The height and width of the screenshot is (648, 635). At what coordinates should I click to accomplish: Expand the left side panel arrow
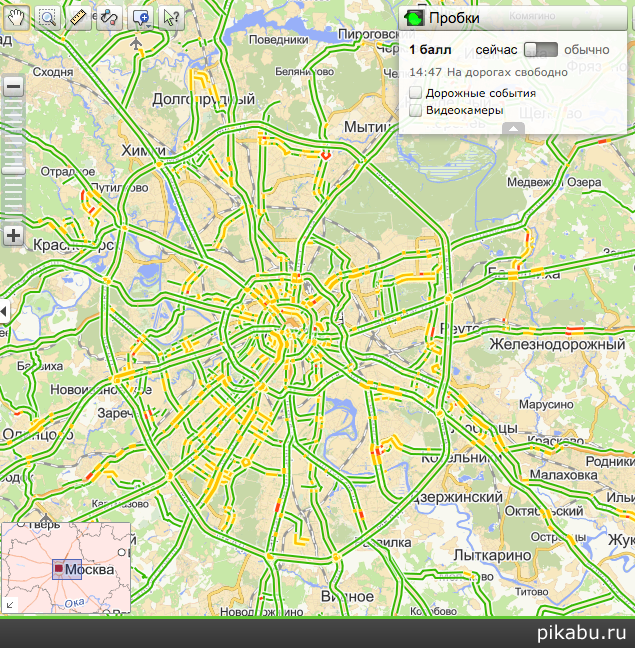(4, 312)
